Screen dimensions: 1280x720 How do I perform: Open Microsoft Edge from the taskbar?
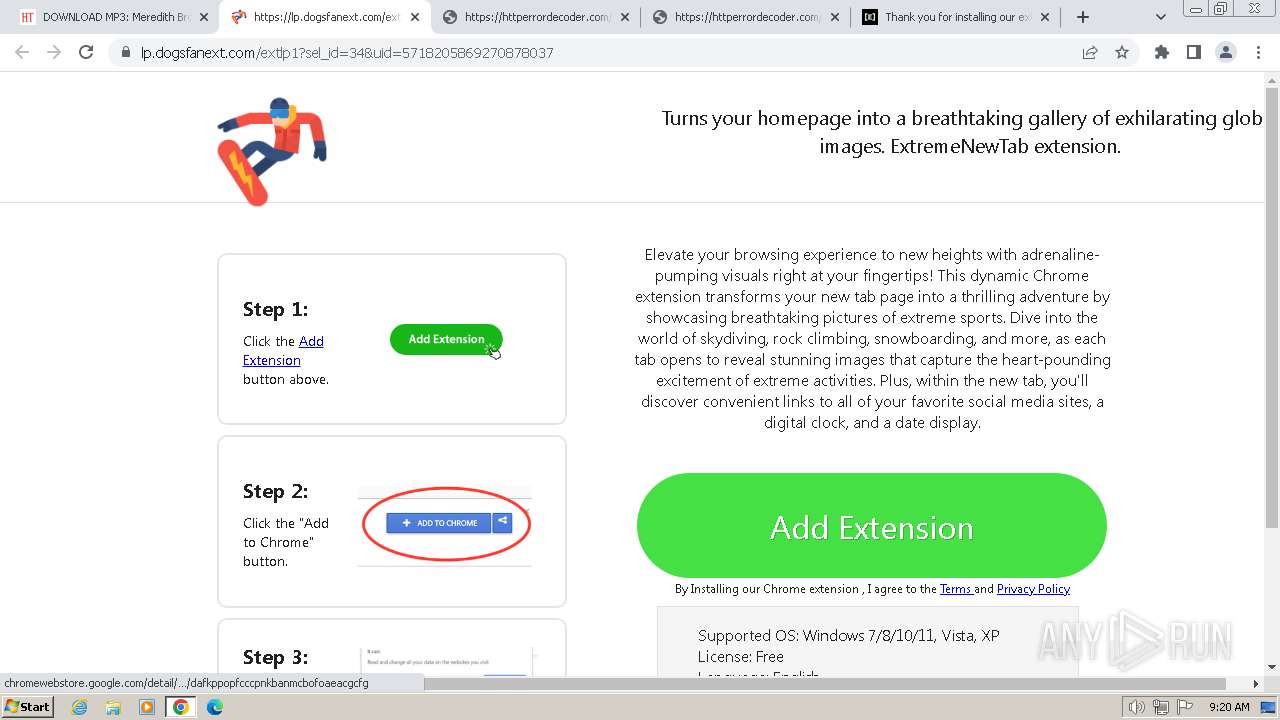point(214,707)
